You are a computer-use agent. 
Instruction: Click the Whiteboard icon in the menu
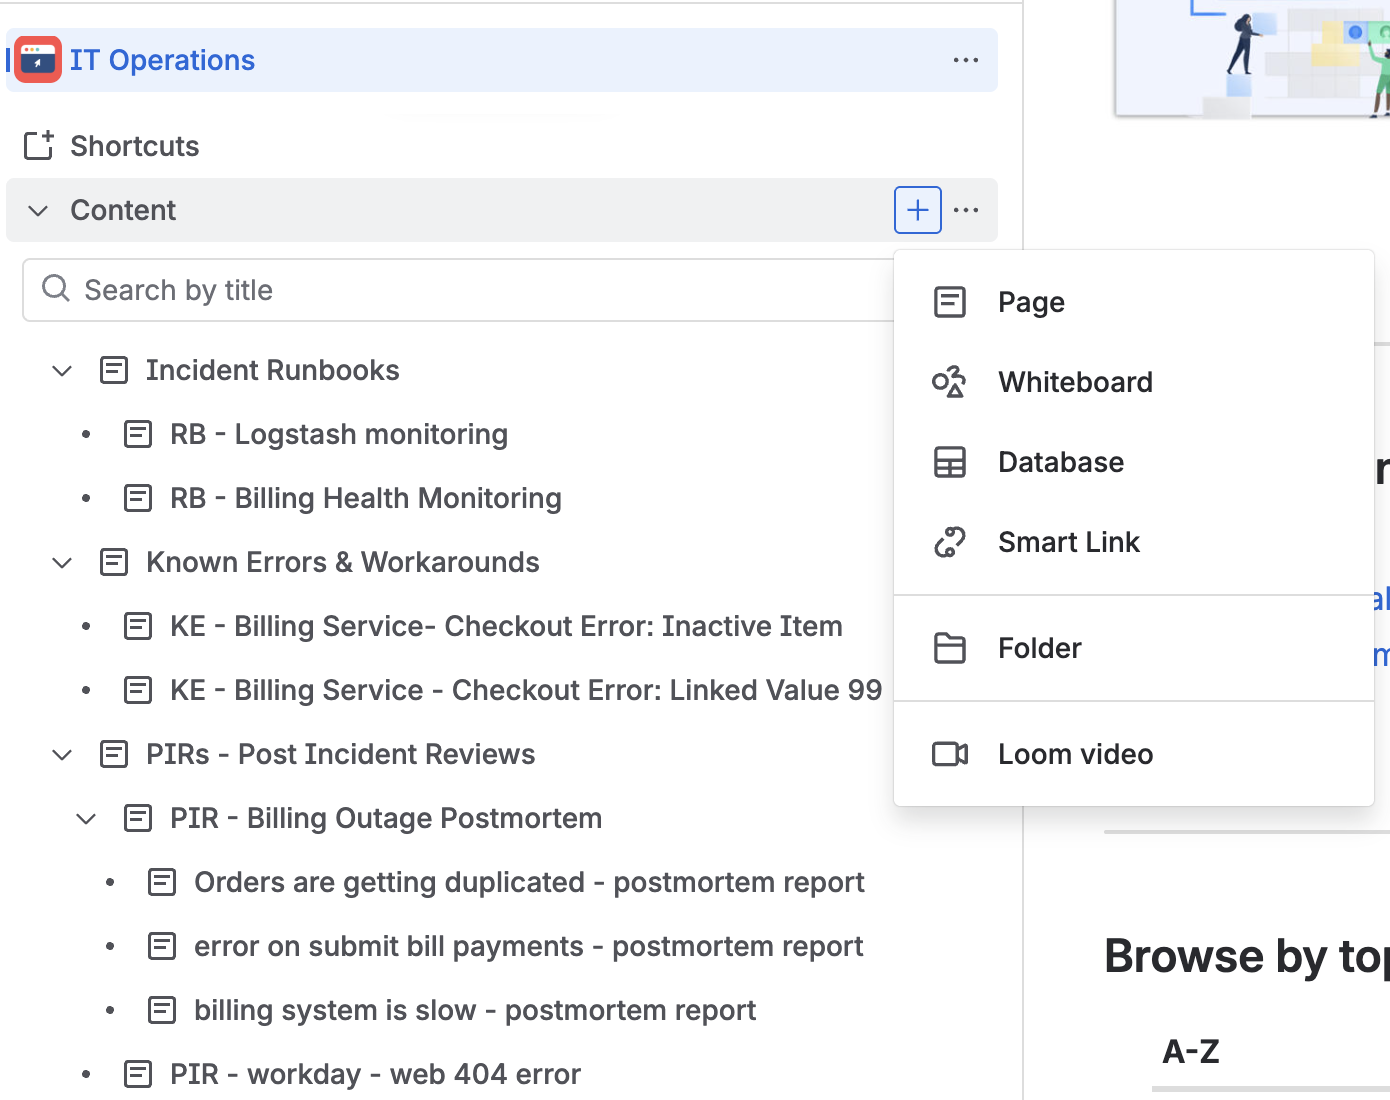pyautogui.click(x=949, y=382)
